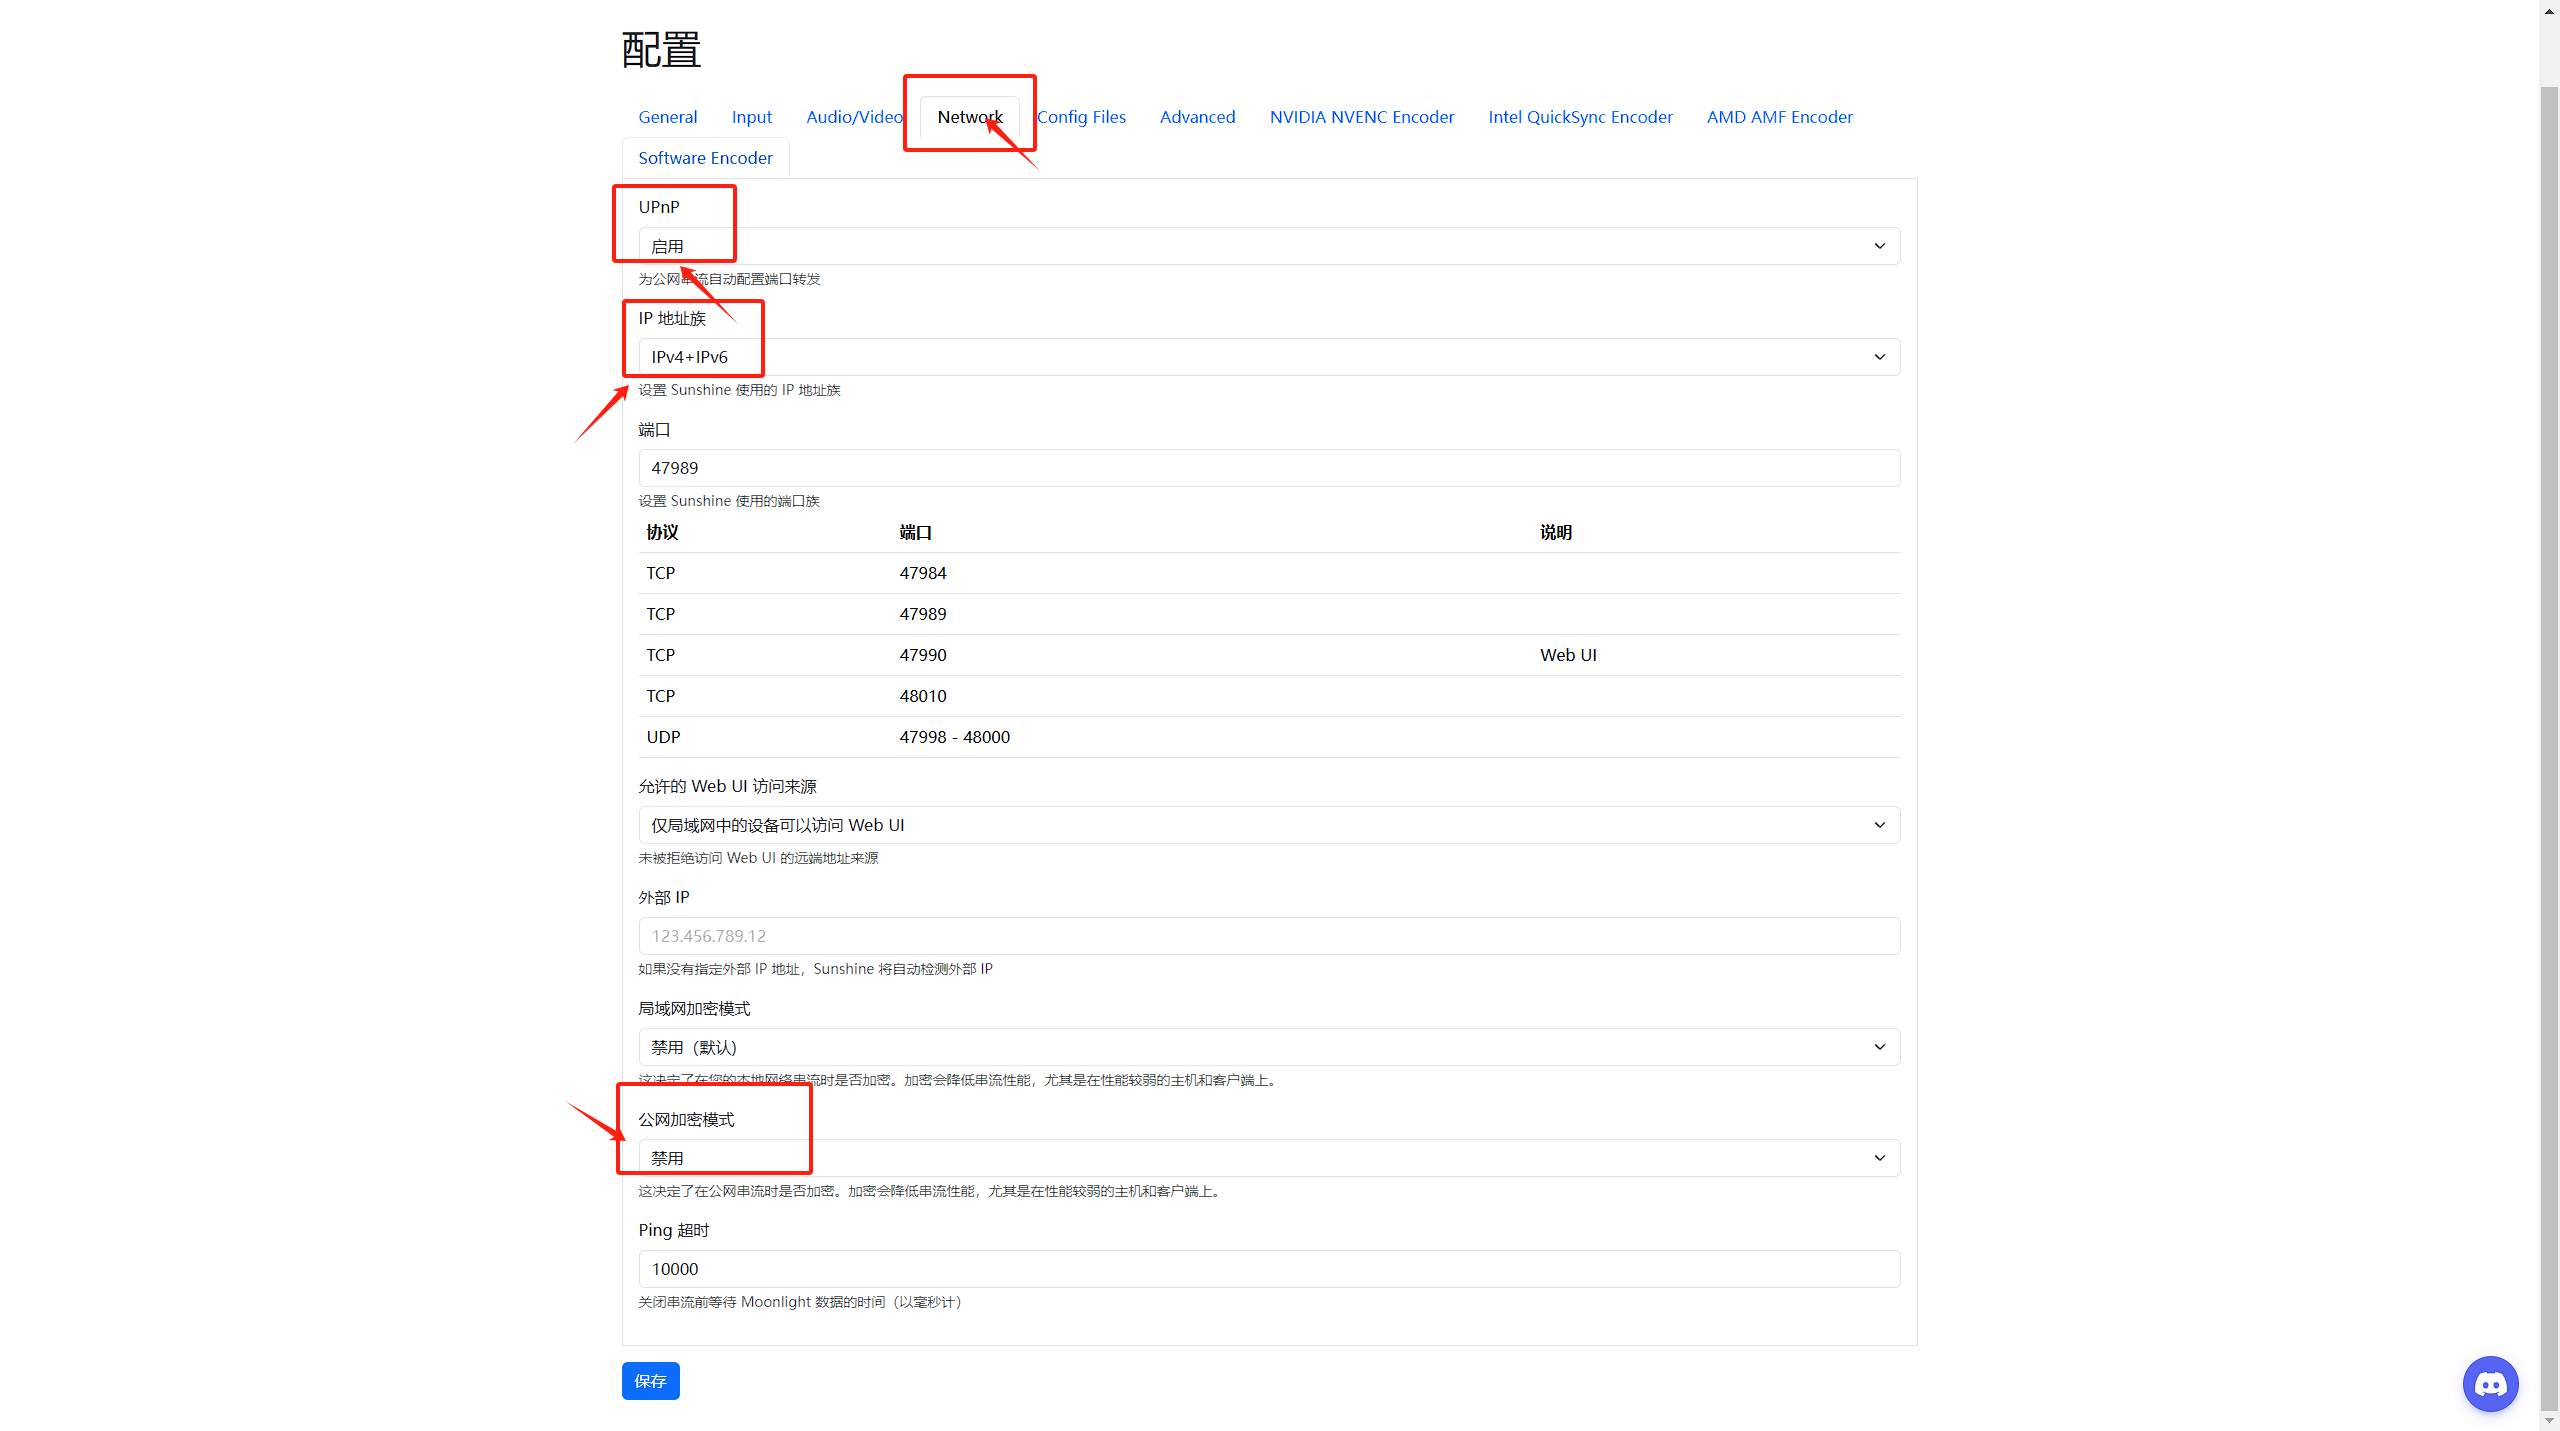
Task: Click the Discord chat icon
Action: pyautogui.click(x=2490, y=1384)
